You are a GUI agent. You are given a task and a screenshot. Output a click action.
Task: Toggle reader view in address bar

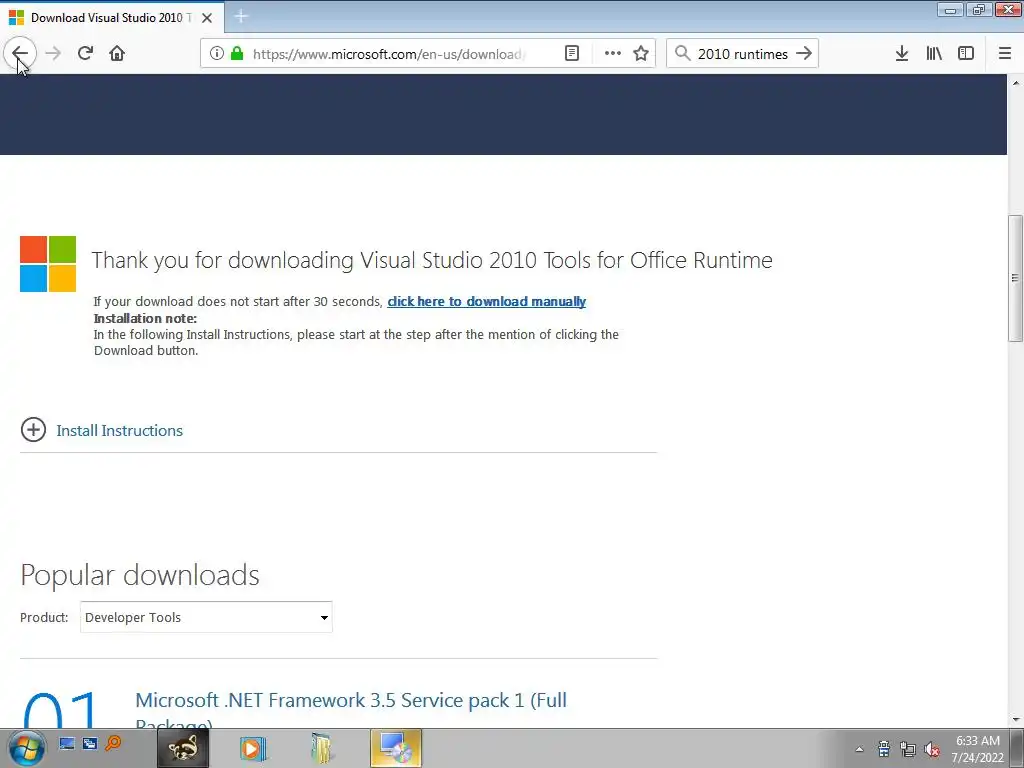(571, 54)
